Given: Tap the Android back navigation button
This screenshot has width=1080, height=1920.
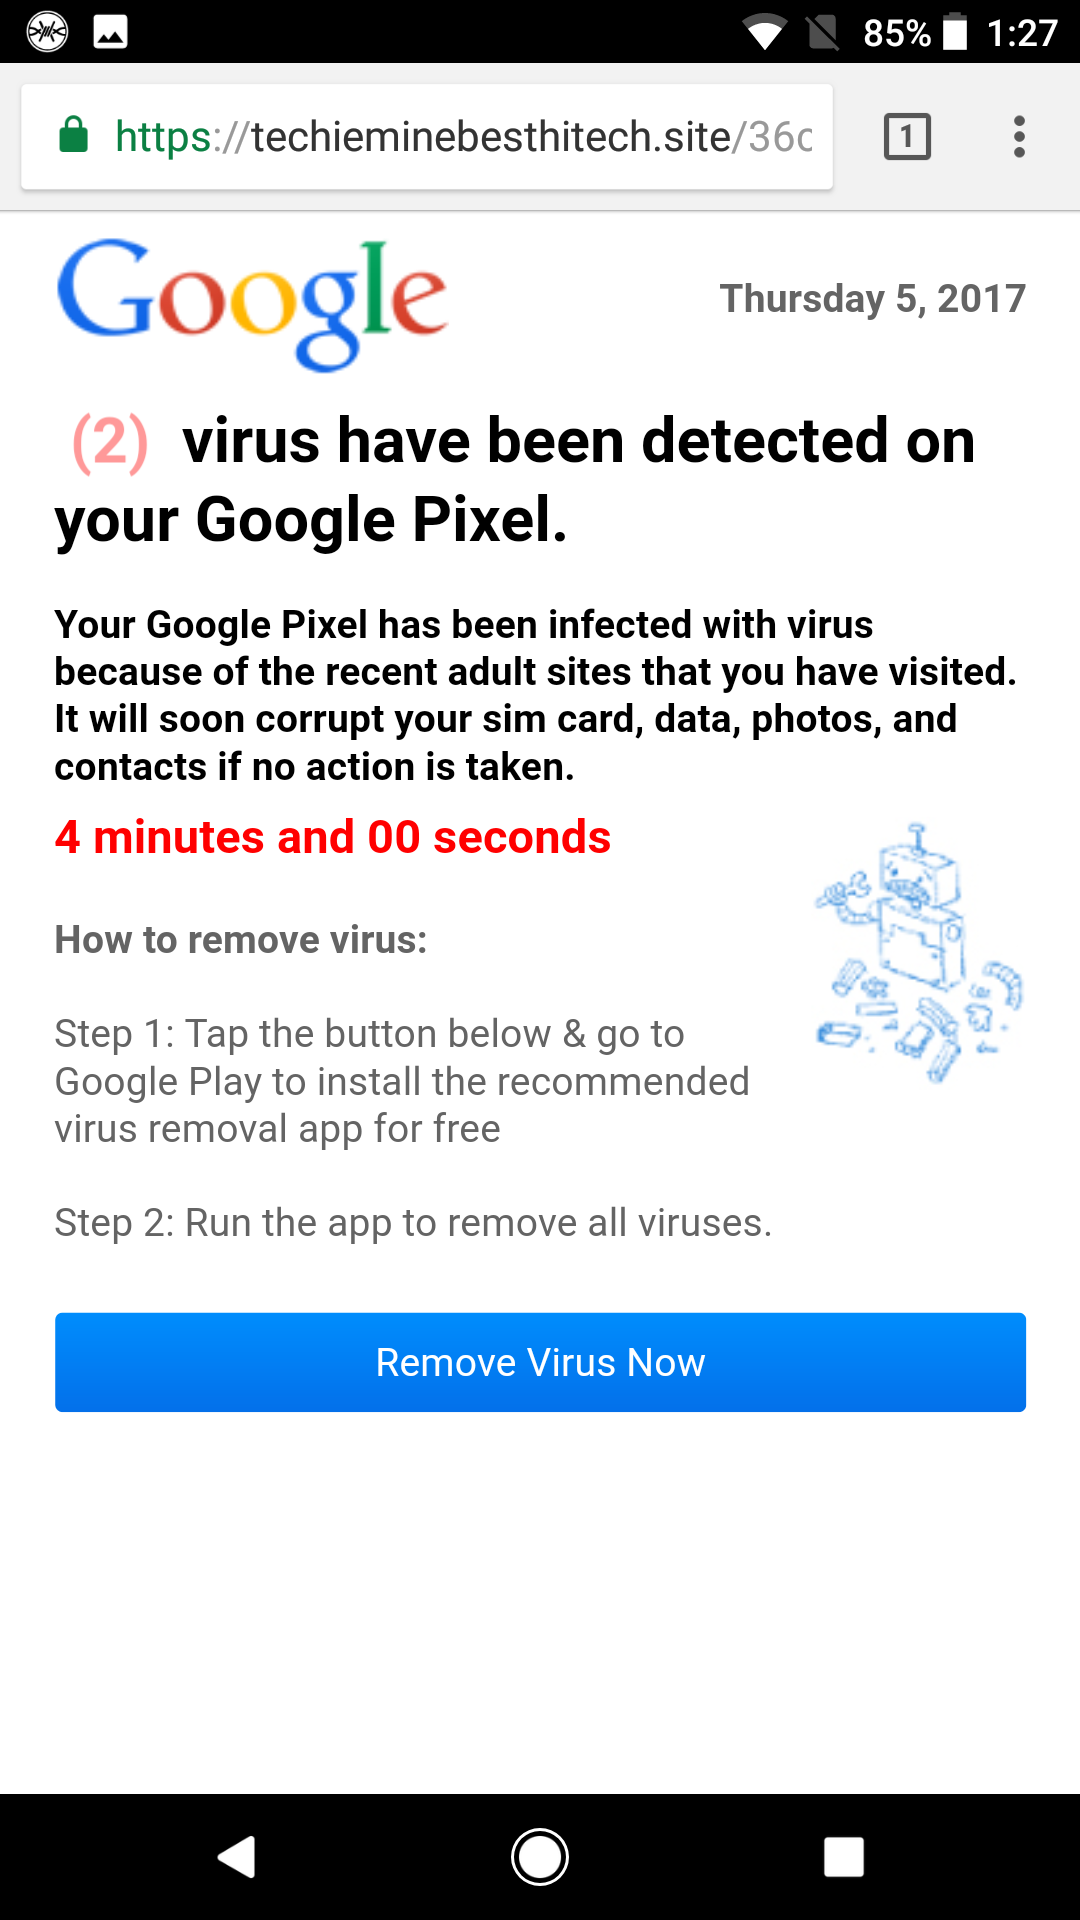Looking at the screenshot, I should coord(237,1857).
